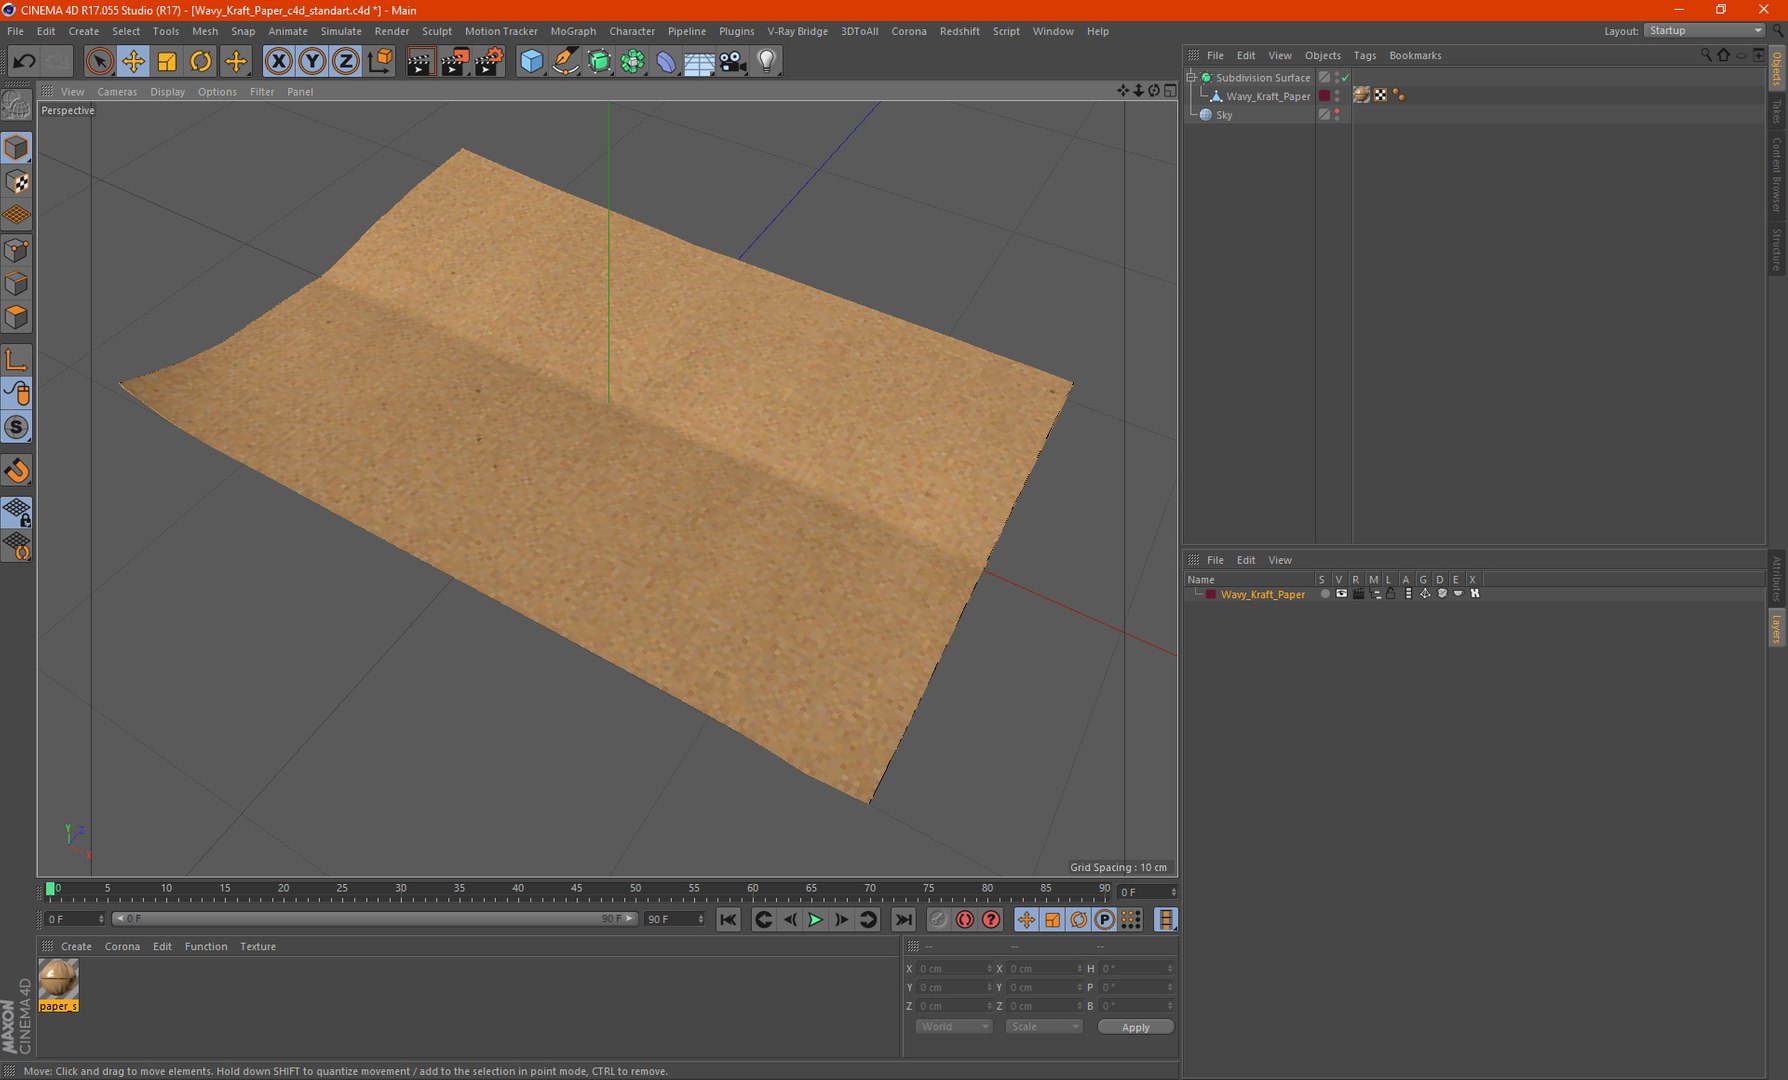Select the Spline Pen tool

[566, 62]
